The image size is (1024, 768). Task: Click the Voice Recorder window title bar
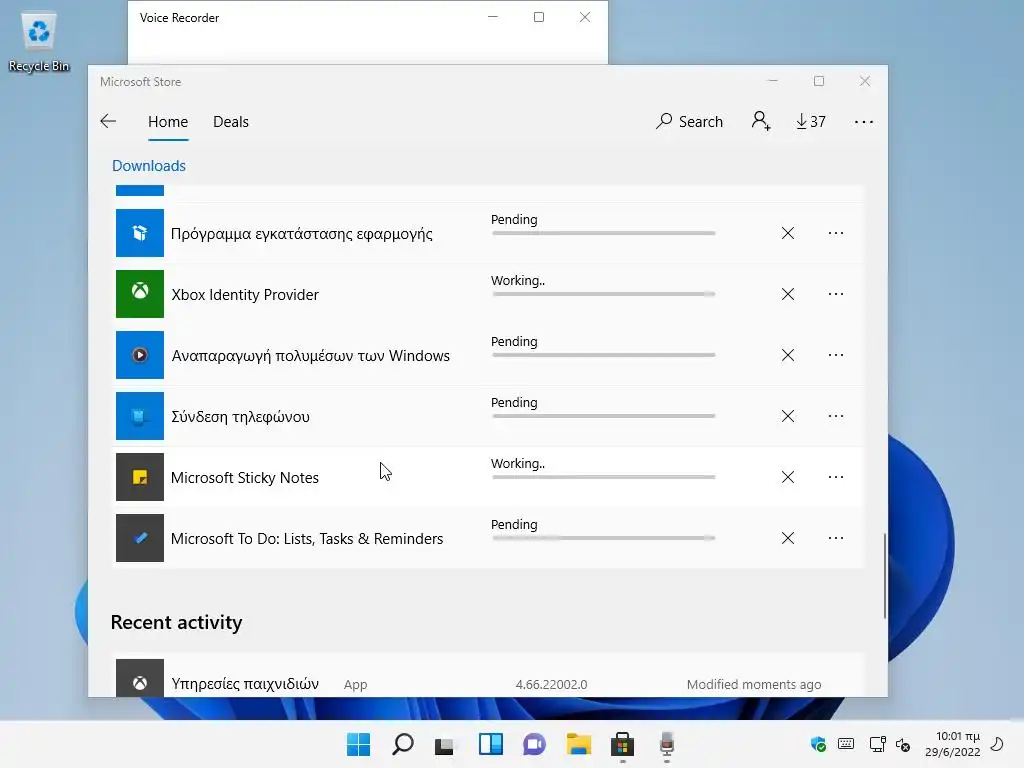[307, 18]
